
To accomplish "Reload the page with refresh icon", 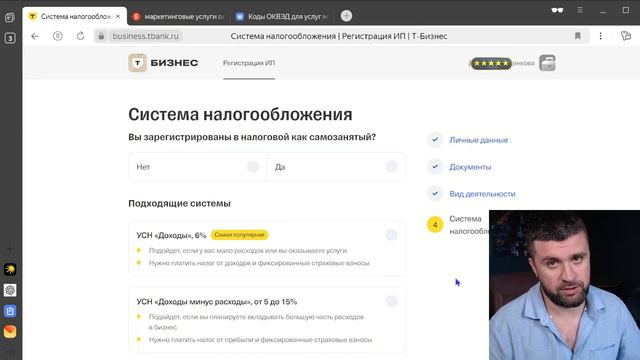I will point(80,36).
